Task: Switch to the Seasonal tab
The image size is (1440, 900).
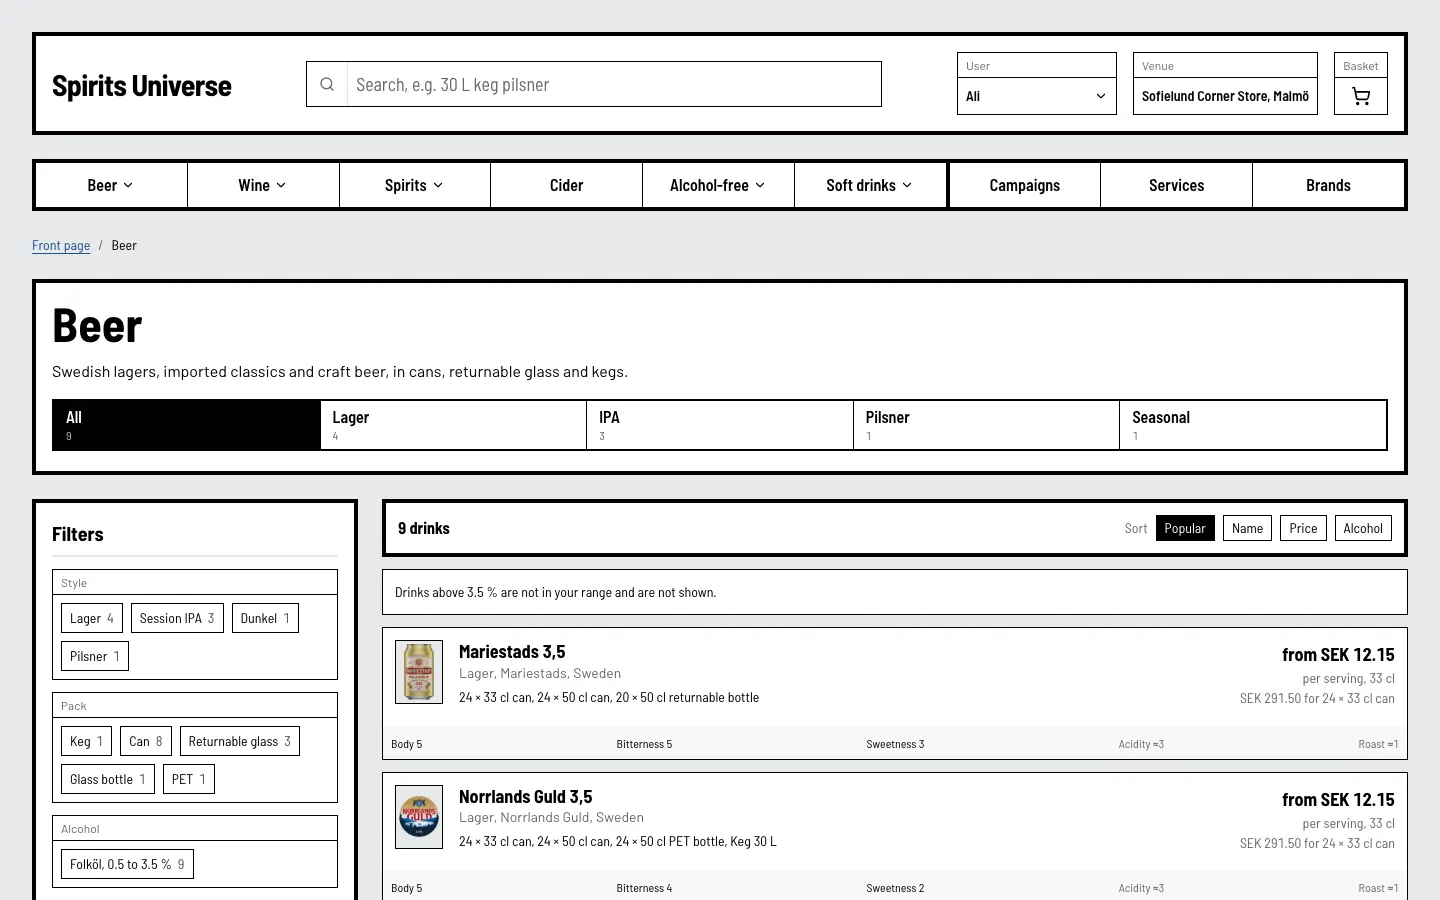Action: coord(1253,425)
